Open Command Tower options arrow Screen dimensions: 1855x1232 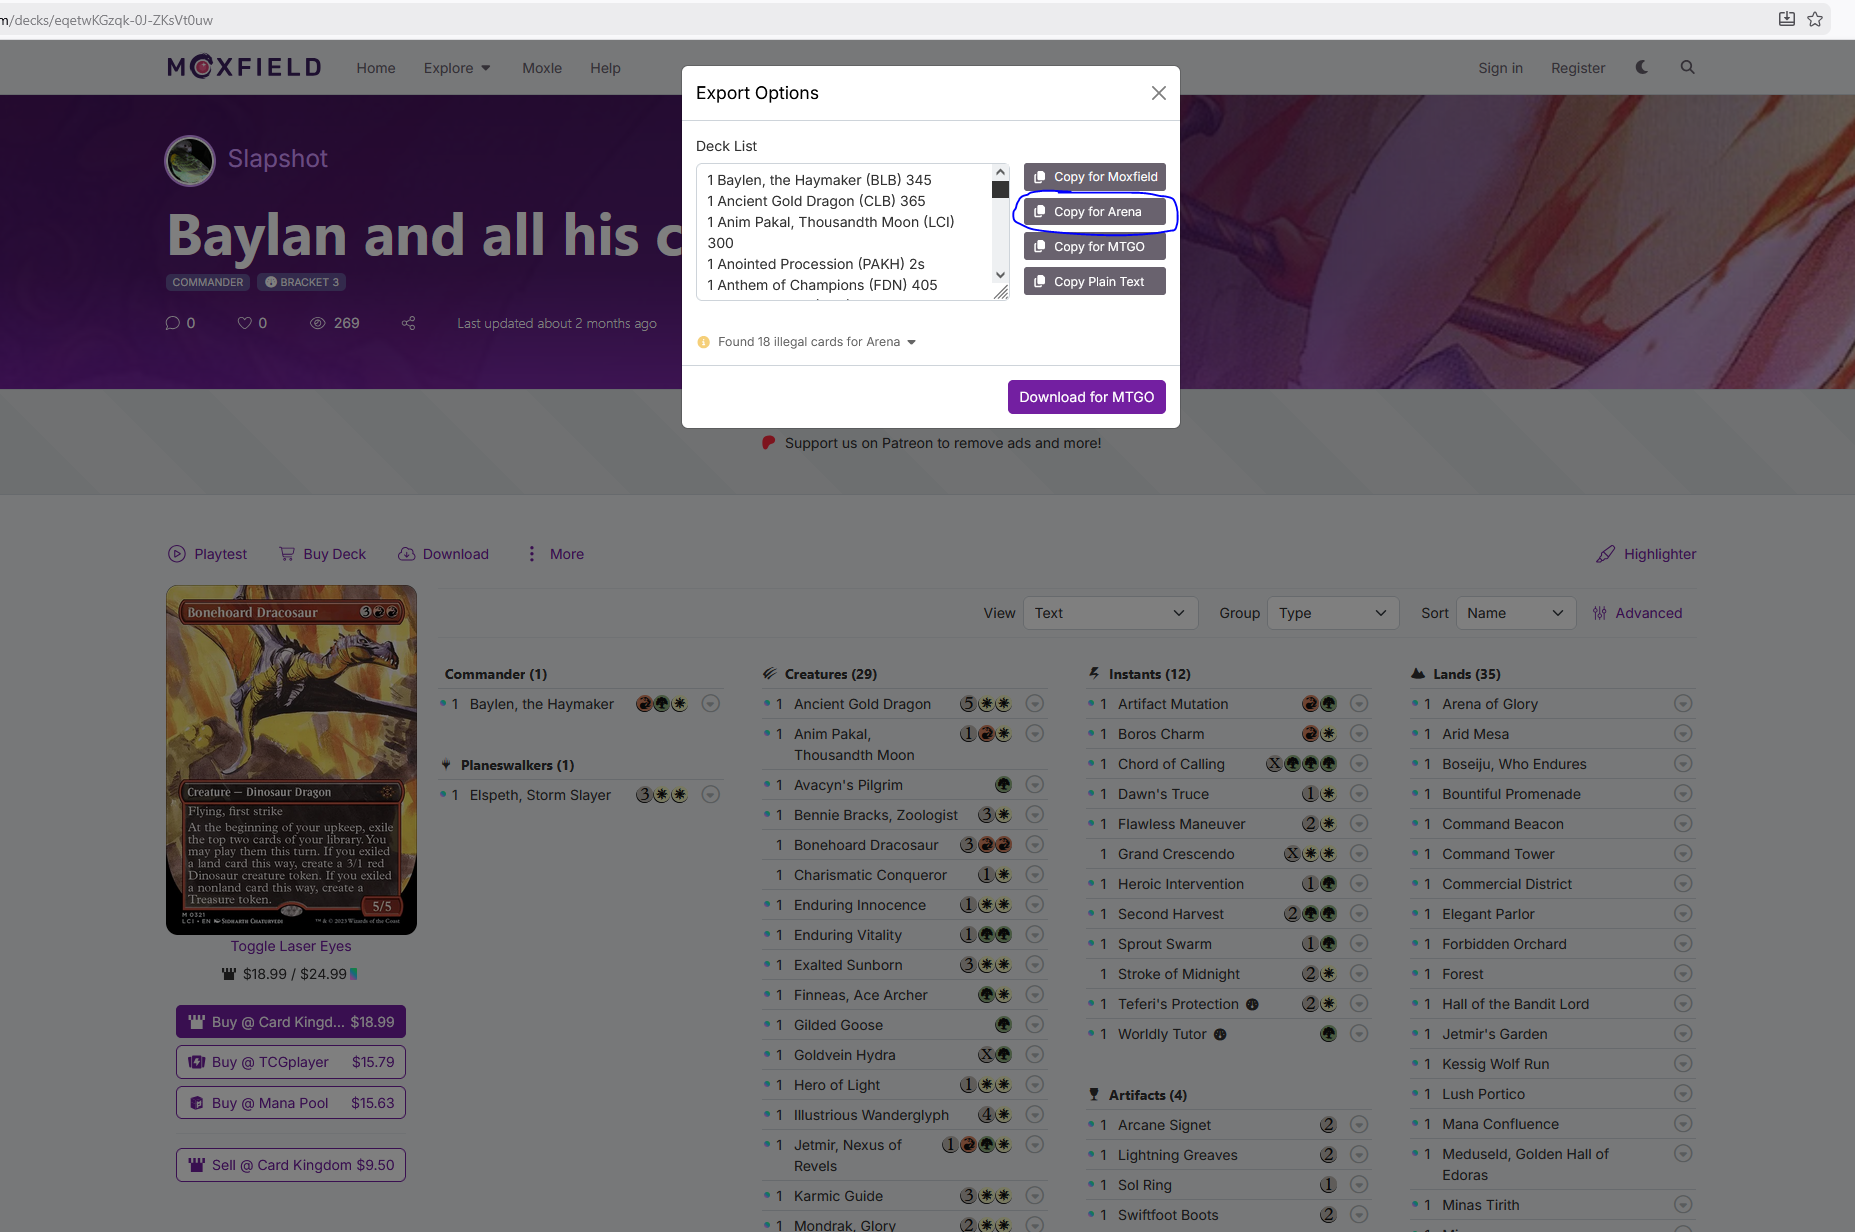coord(1683,854)
